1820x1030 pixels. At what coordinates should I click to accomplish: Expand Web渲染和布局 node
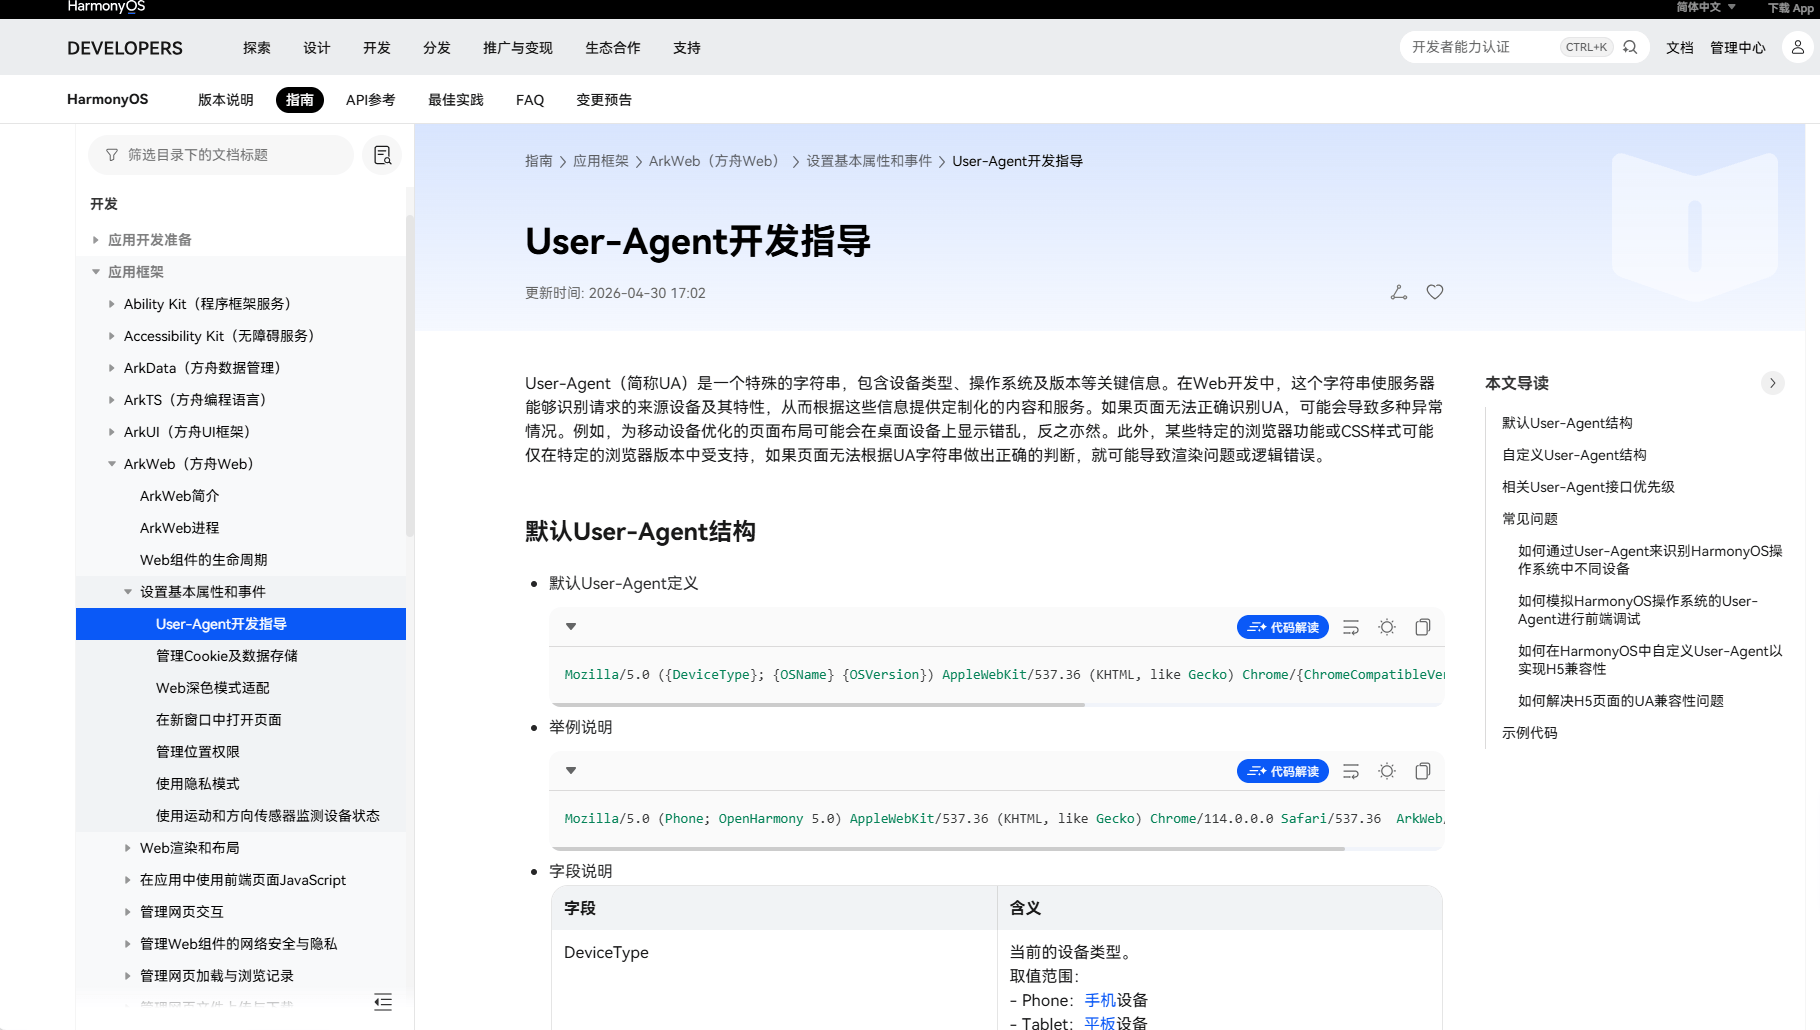[128, 848]
